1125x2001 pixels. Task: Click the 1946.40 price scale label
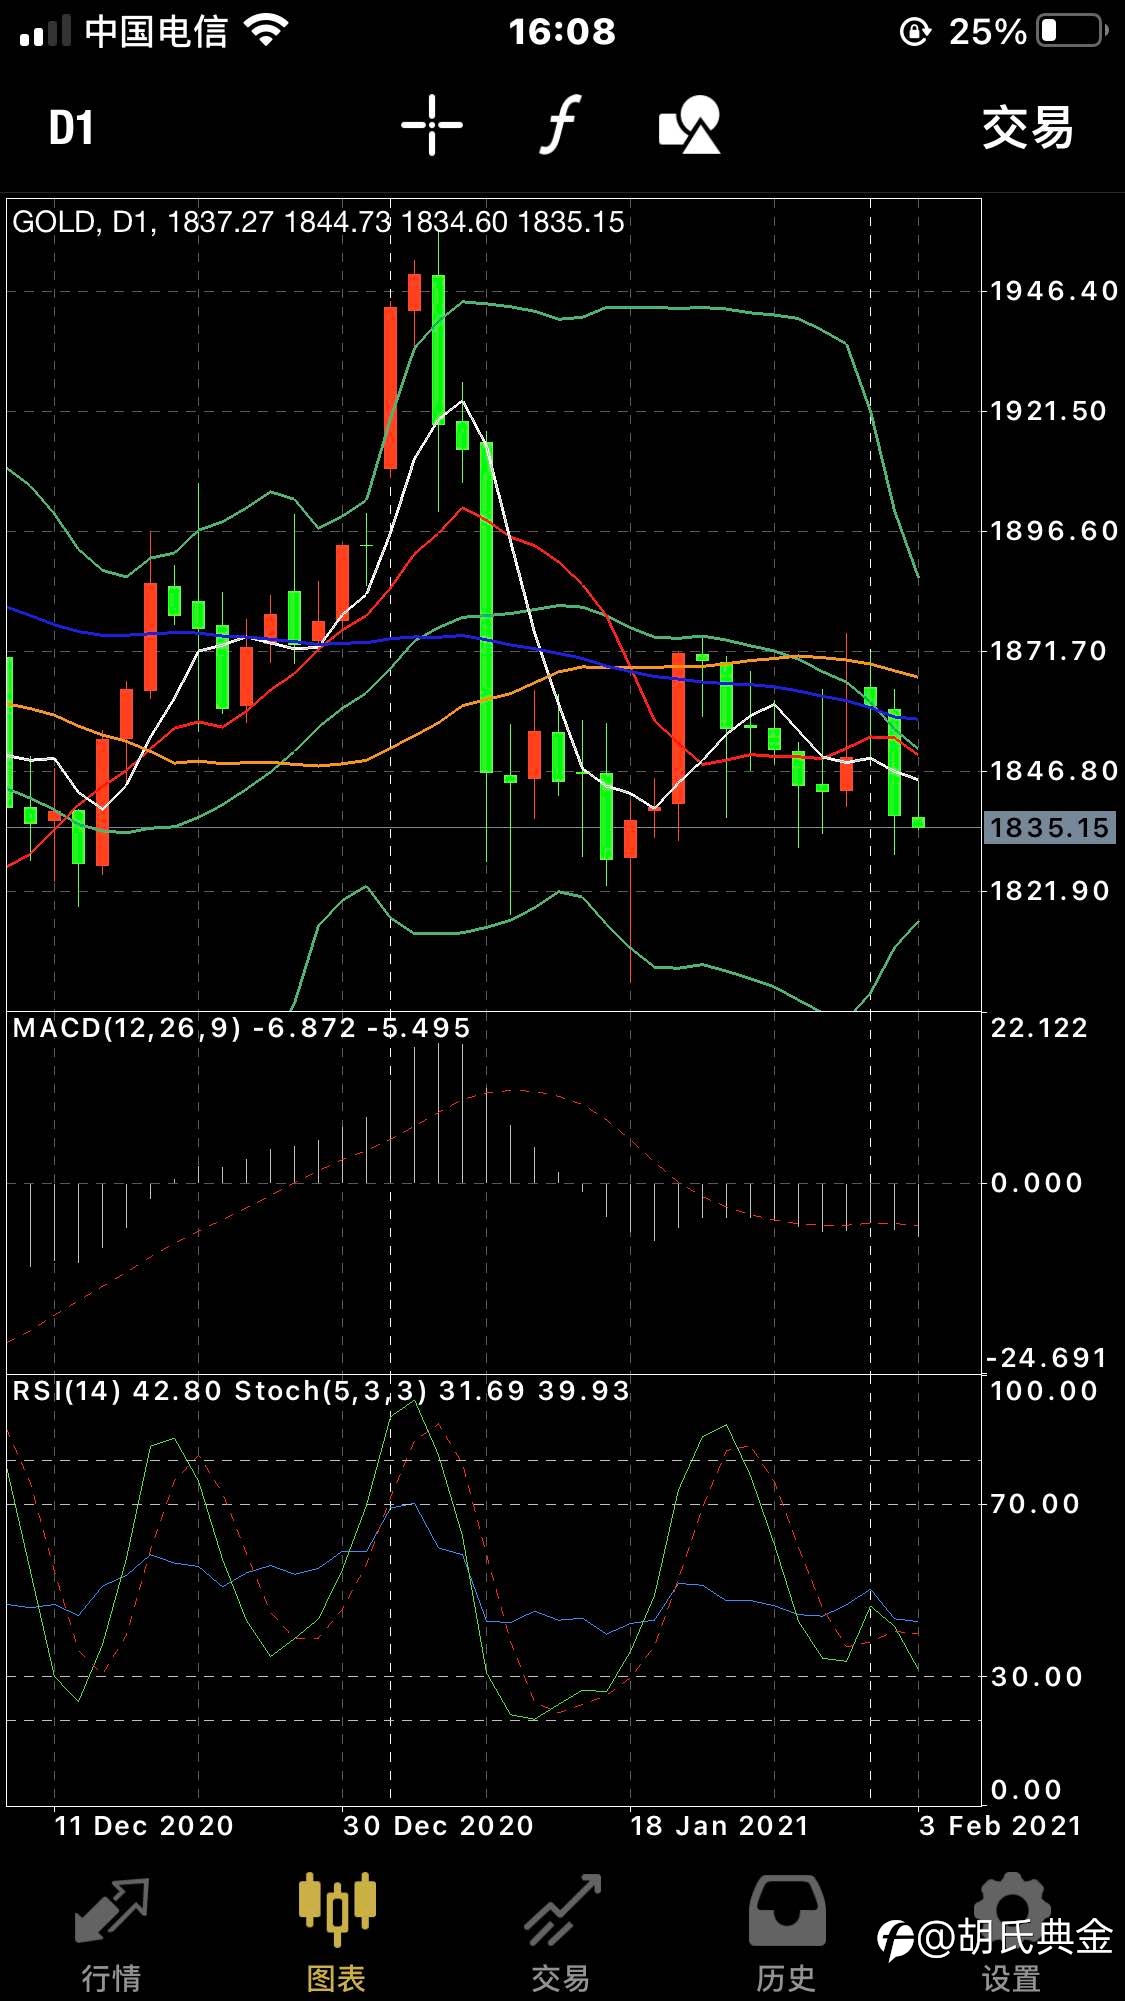pyautogui.click(x=1054, y=291)
